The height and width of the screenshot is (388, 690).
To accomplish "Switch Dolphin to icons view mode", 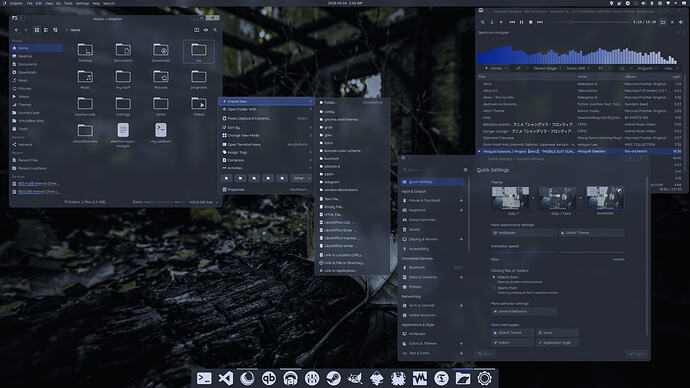I will click(37, 30).
